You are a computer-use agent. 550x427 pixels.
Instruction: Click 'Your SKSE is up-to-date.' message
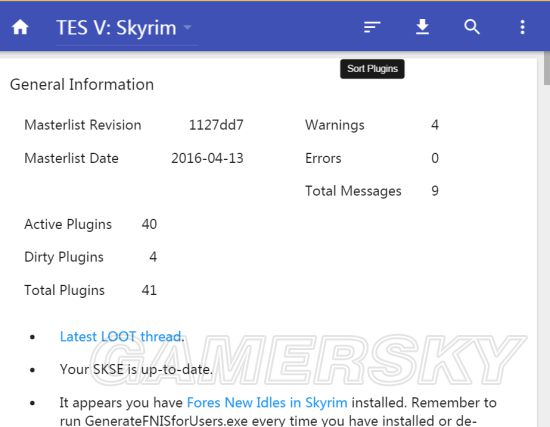136,369
